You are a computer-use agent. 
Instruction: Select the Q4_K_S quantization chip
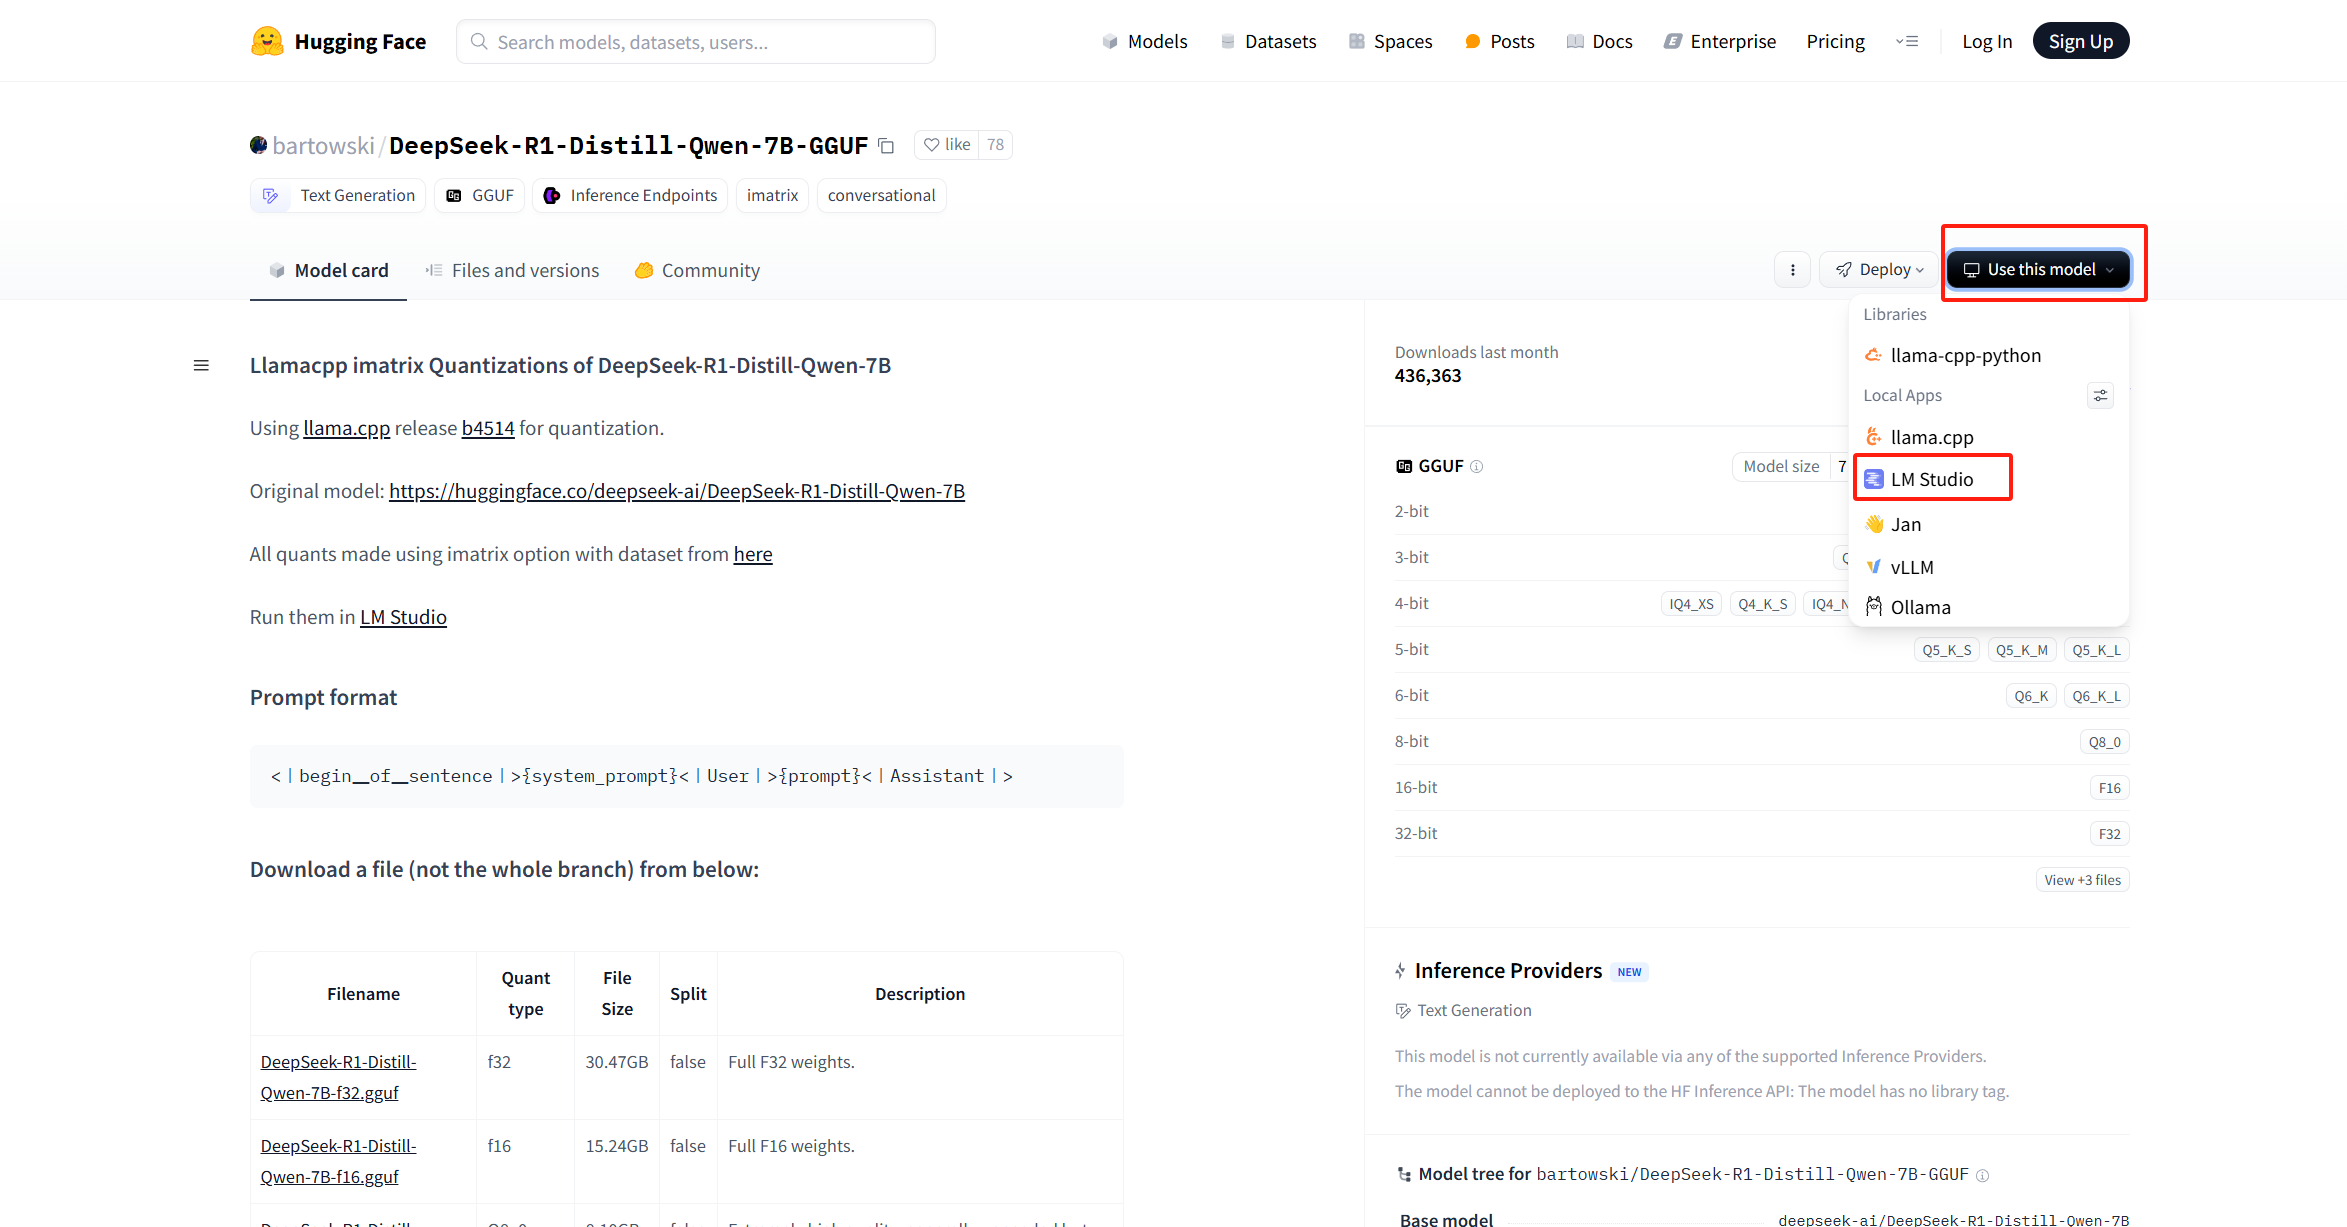(1762, 604)
